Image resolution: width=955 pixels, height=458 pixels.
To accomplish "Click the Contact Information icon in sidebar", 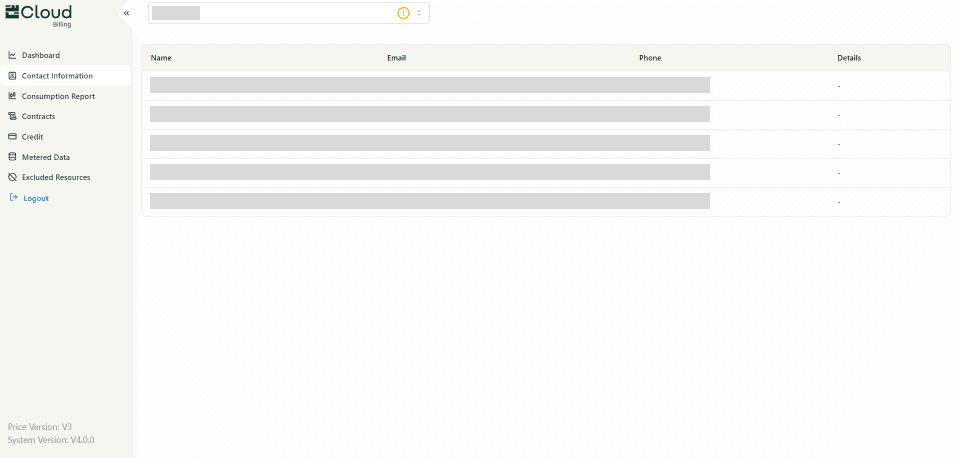I will [x=12, y=76].
